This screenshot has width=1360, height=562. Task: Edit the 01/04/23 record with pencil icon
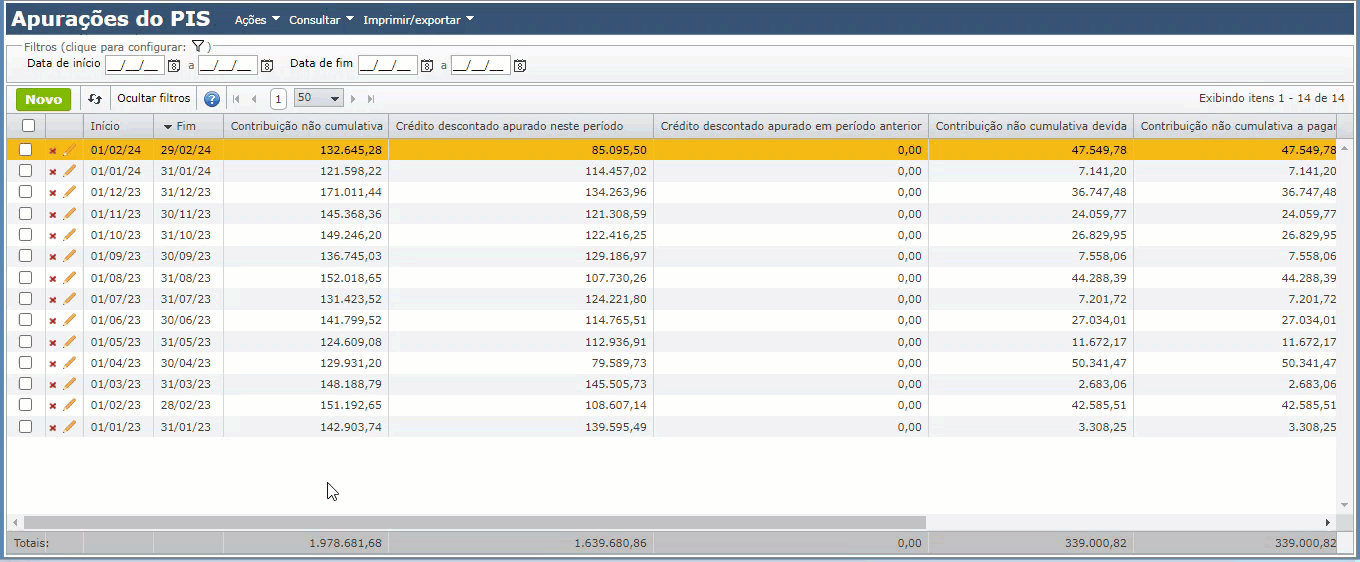(x=69, y=363)
